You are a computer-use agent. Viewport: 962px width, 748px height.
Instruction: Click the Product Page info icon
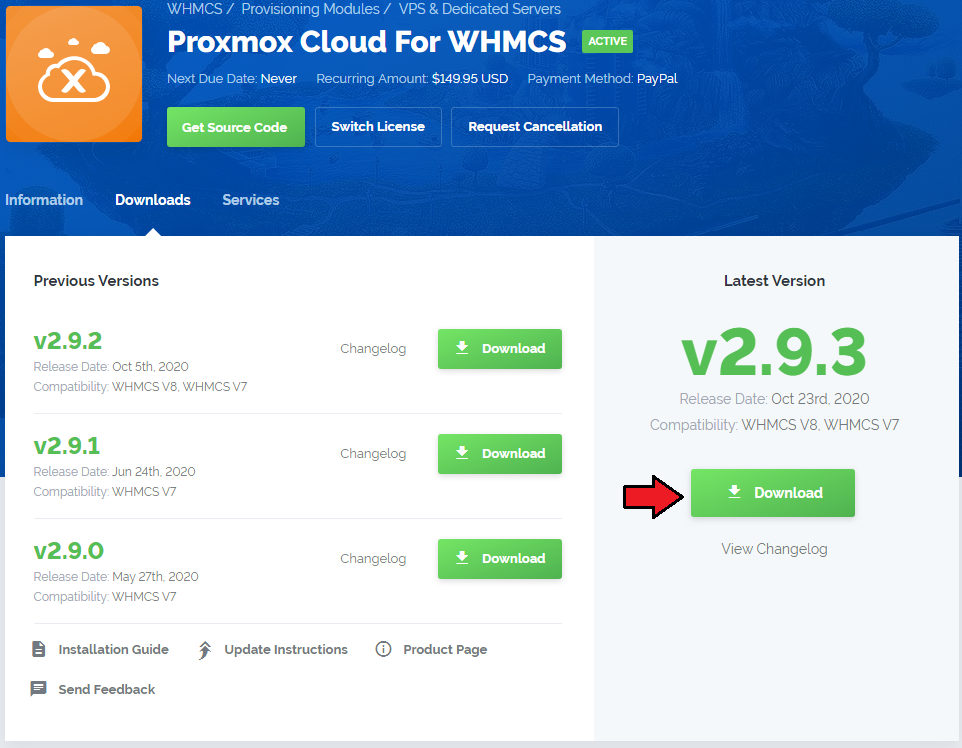coord(383,649)
